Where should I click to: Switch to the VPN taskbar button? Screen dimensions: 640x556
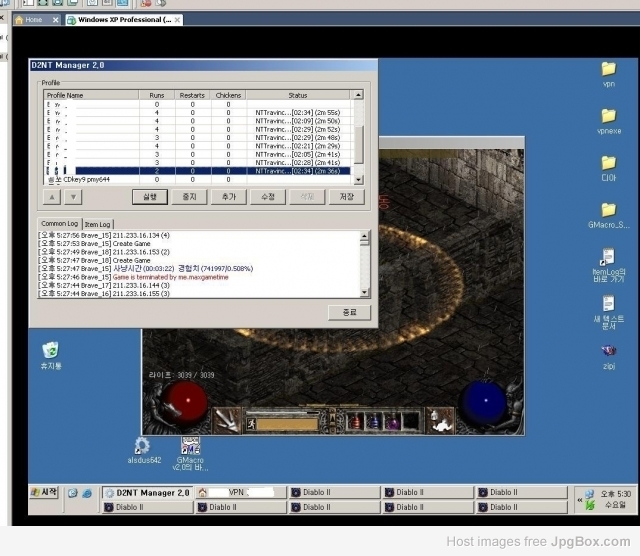coord(241,493)
